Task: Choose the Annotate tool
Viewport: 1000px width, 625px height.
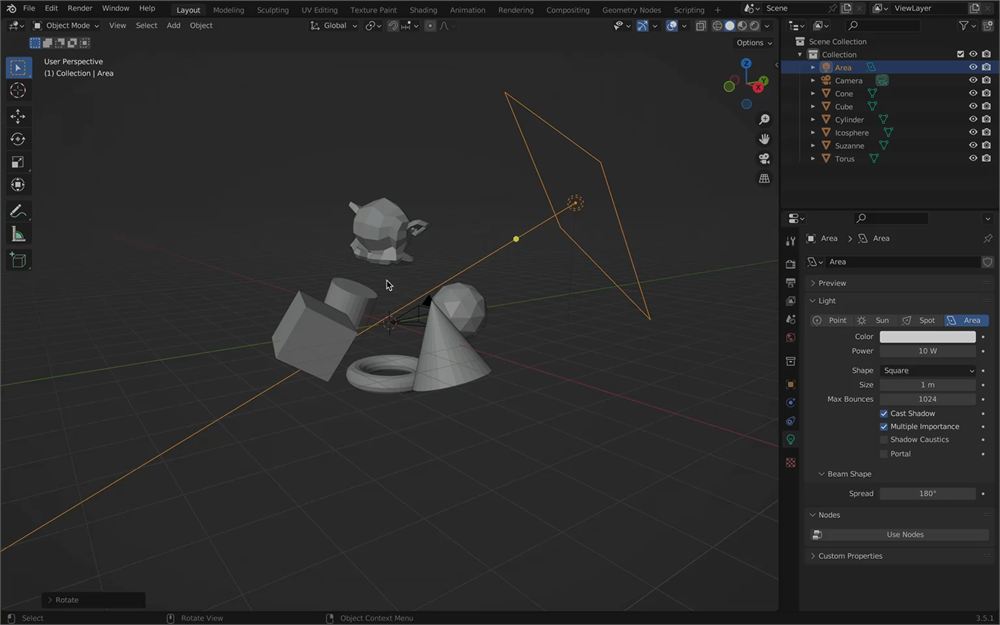Action: point(18,211)
